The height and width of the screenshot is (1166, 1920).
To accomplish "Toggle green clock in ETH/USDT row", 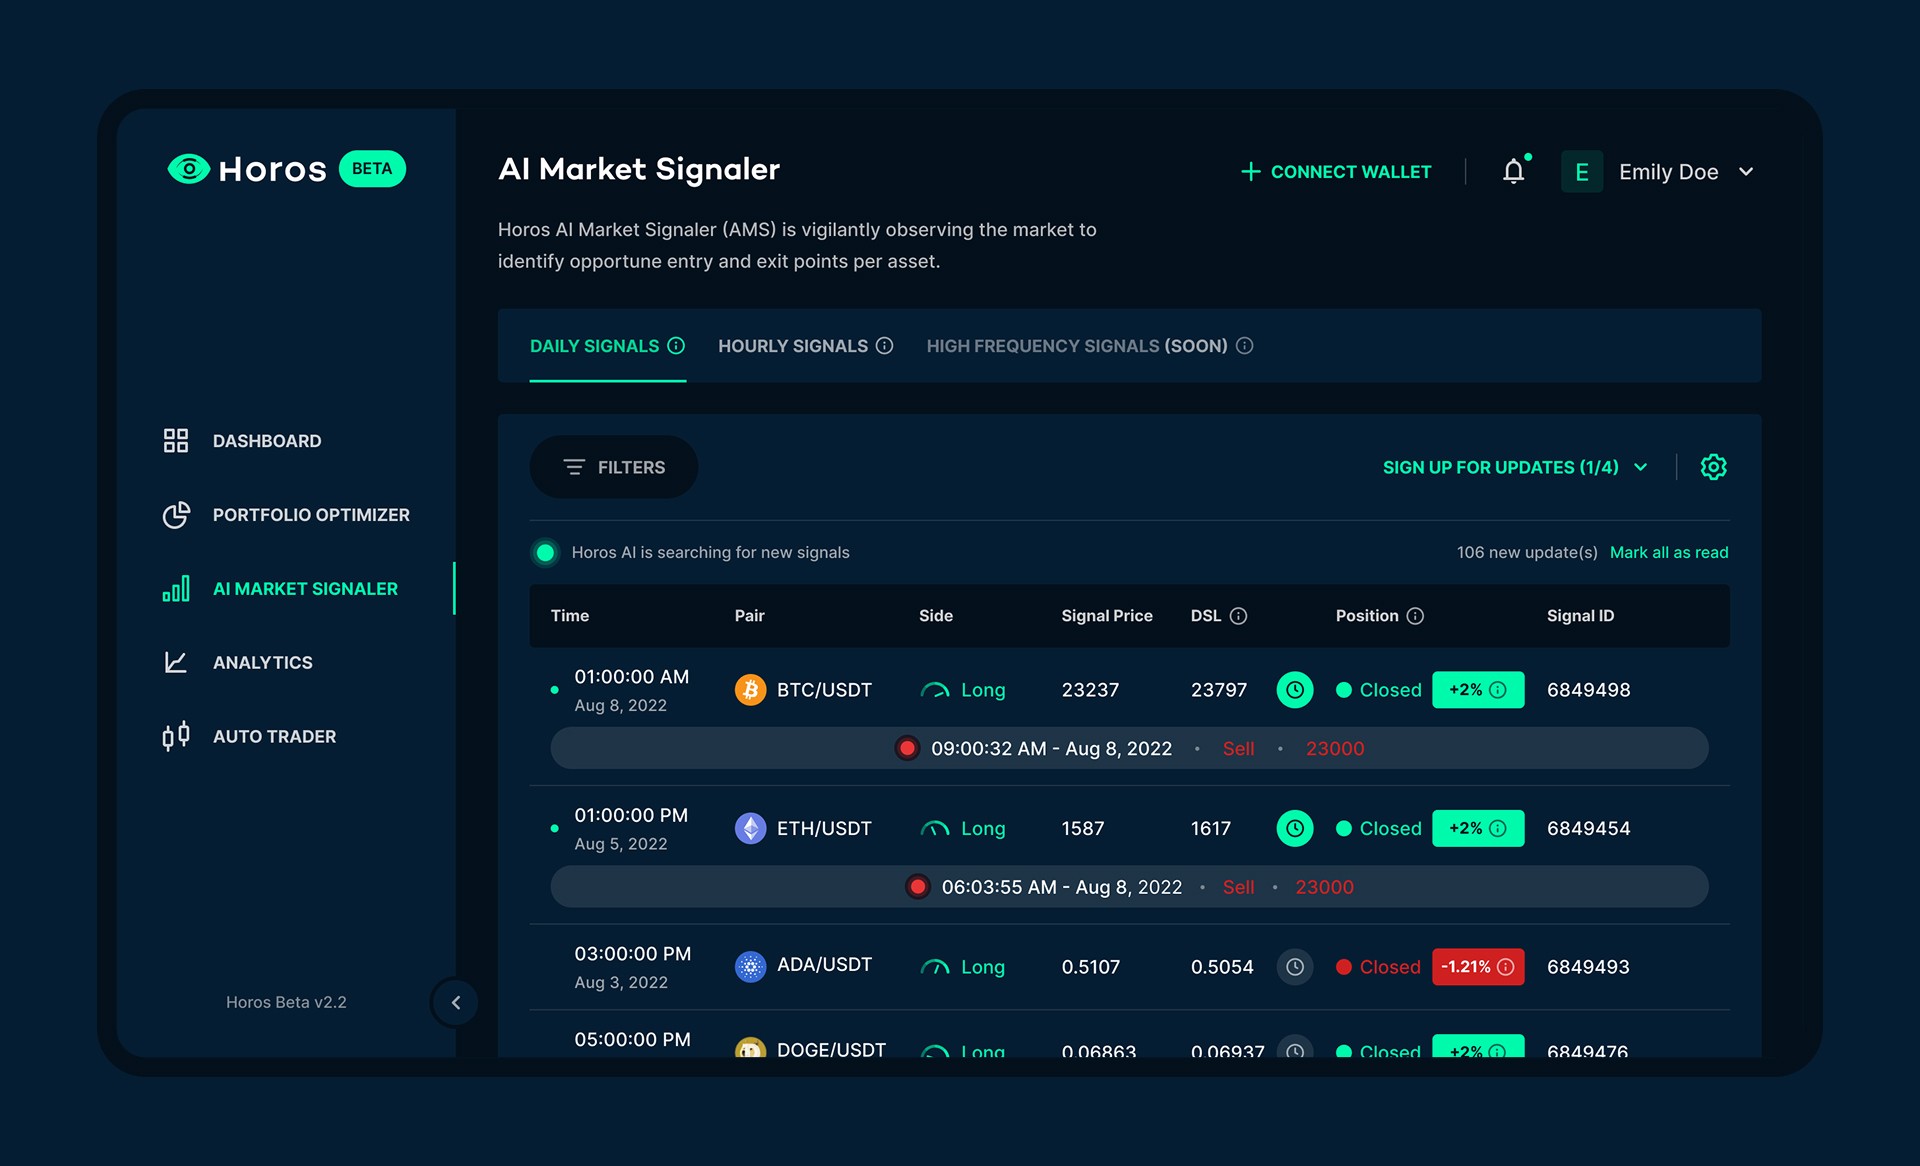I will pos(1294,829).
